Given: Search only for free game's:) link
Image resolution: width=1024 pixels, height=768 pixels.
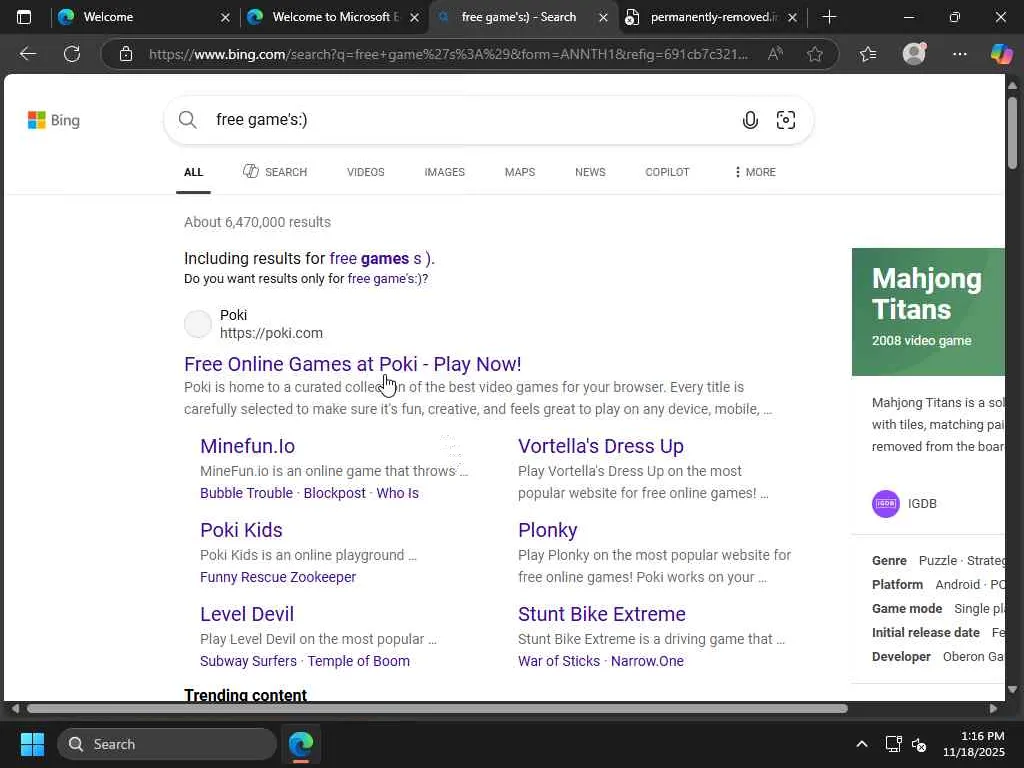Looking at the screenshot, I should point(385,279).
